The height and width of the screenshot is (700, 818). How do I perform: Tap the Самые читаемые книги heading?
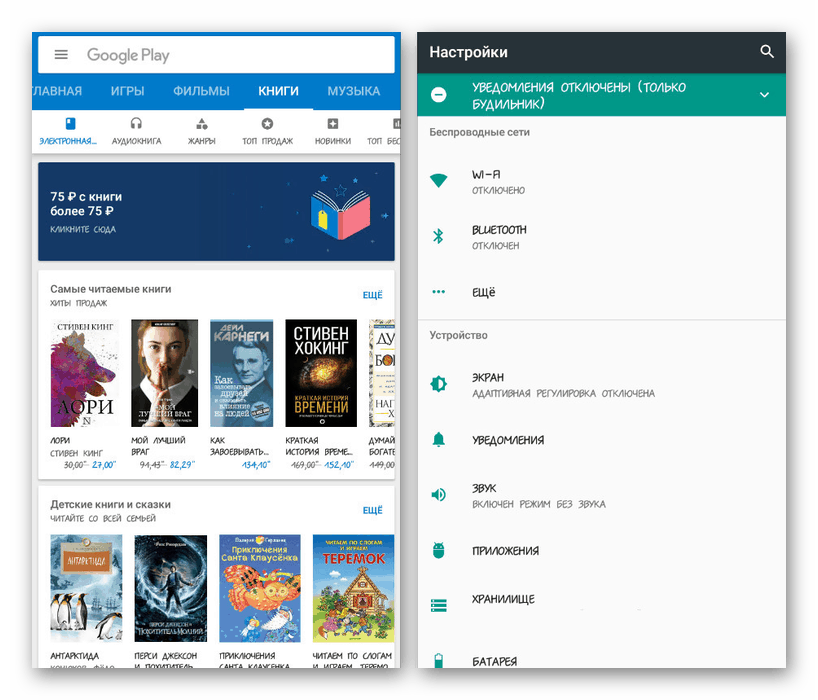tap(111, 289)
